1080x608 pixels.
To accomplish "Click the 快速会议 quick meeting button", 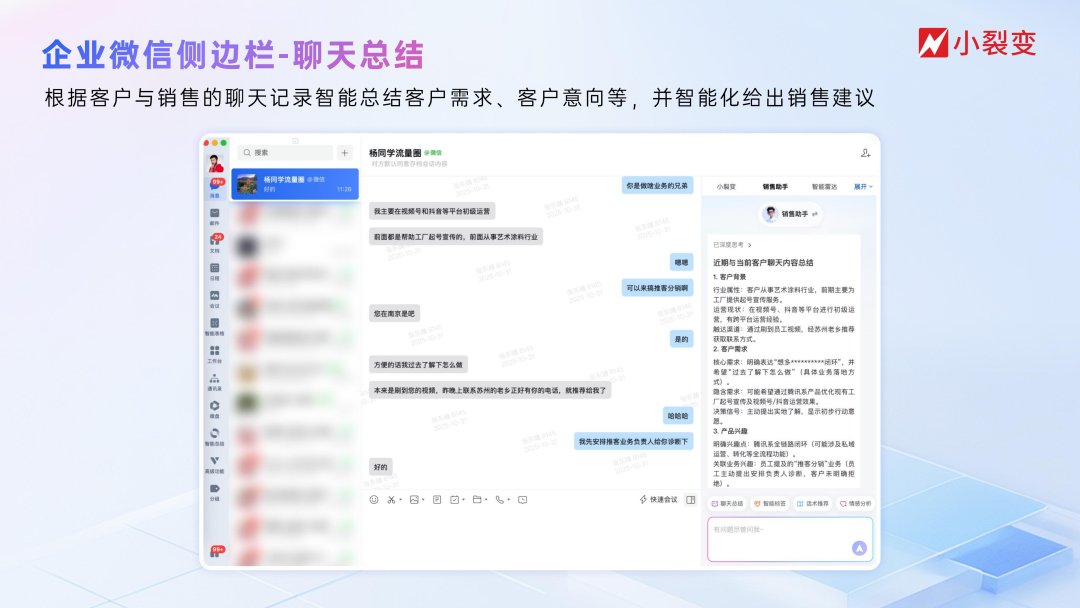I will (659, 499).
